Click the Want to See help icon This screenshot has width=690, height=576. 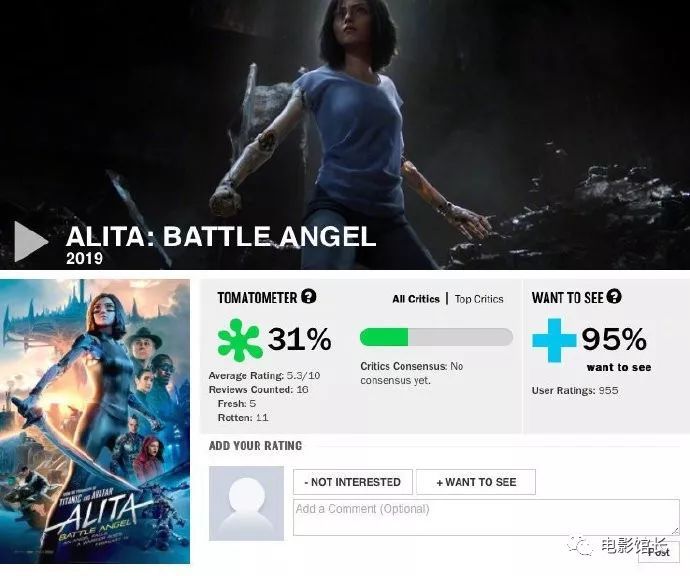614,297
